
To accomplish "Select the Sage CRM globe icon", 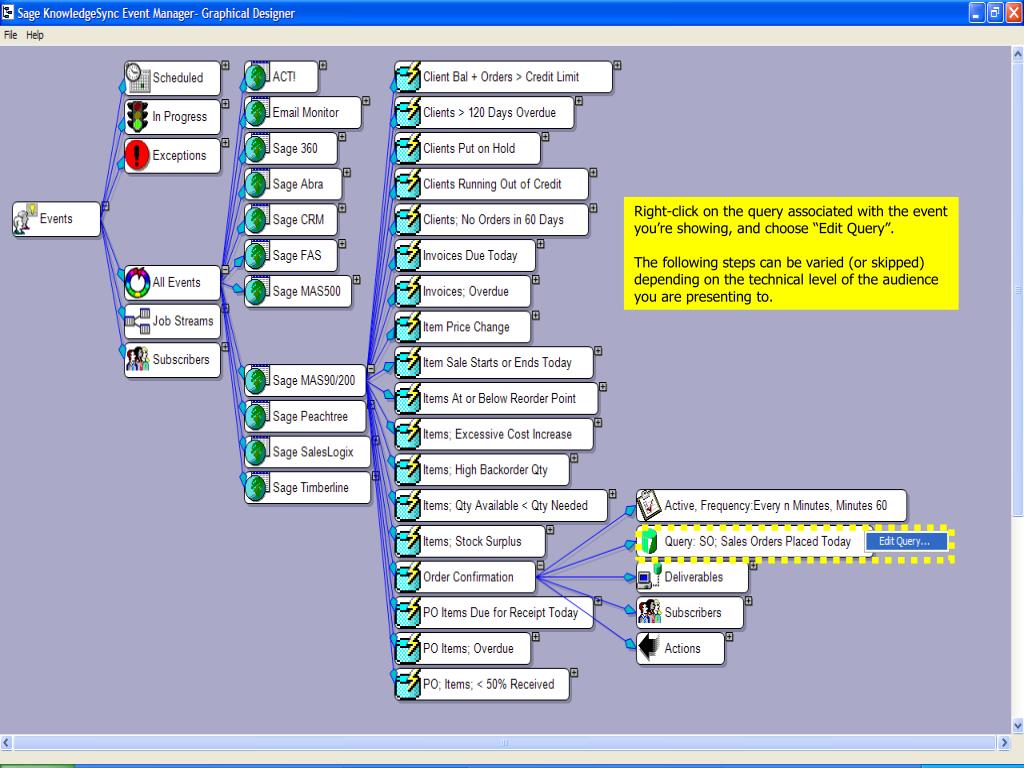I will (257, 219).
